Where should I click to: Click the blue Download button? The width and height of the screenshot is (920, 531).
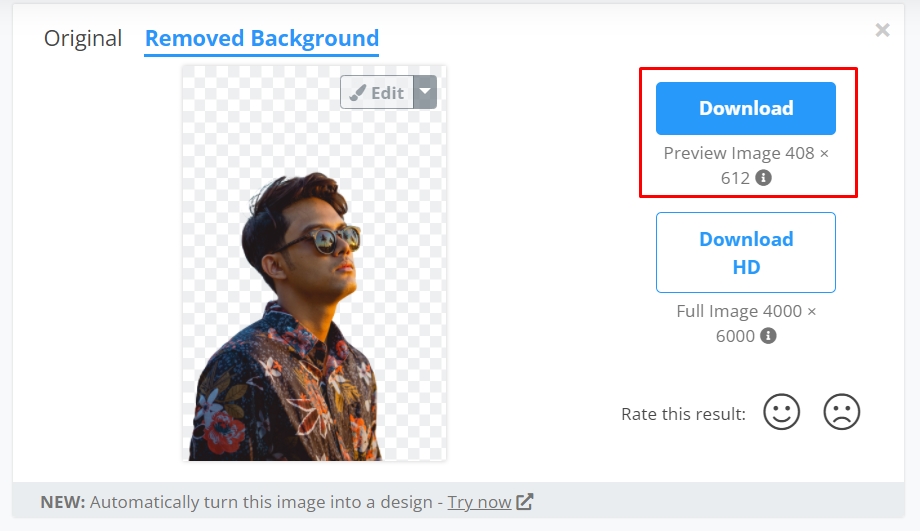pos(746,109)
